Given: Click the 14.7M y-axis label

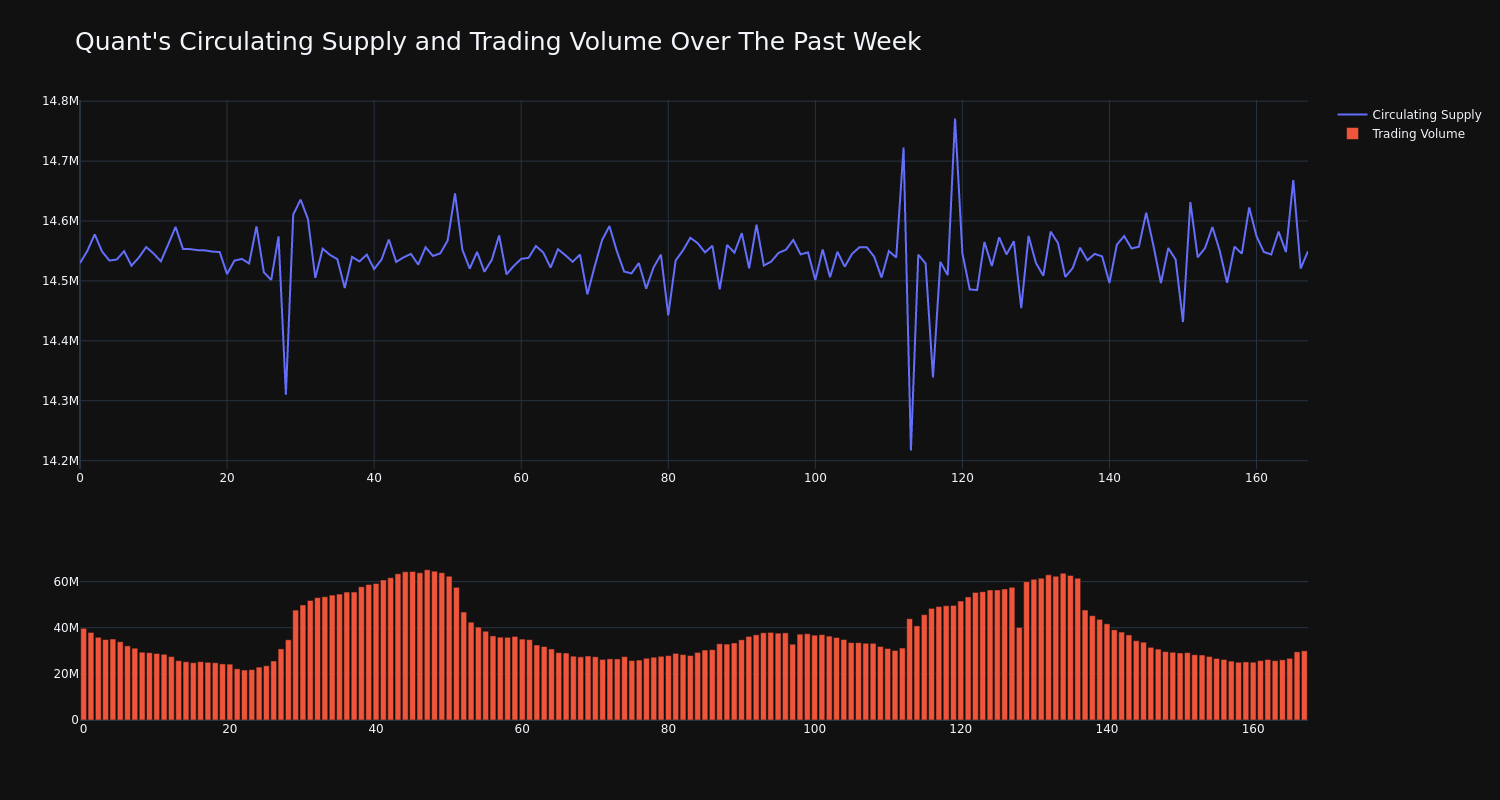Looking at the screenshot, I should point(60,161).
